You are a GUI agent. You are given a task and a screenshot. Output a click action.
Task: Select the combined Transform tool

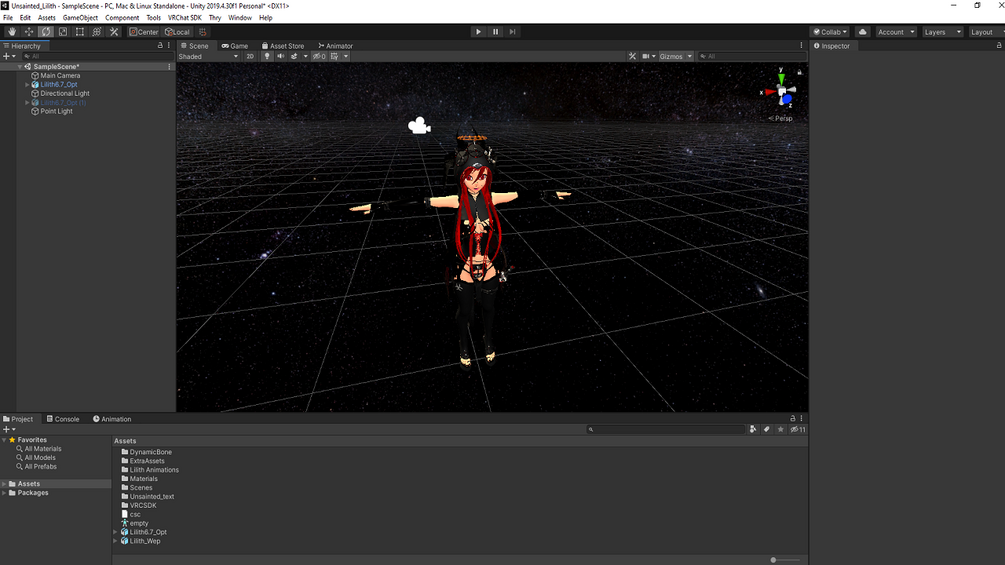(x=97, y=31)
